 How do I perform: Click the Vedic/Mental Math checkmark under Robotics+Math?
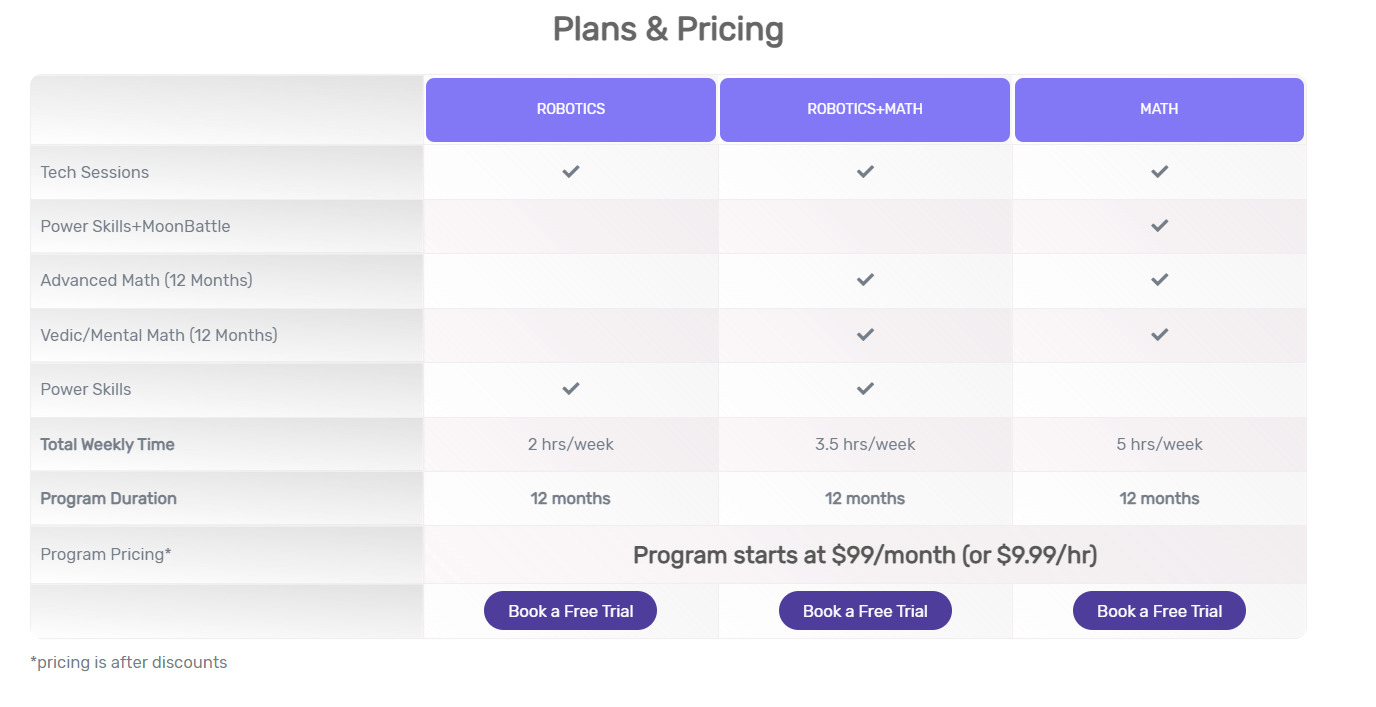pyautogui.click(x=865, y=335)
